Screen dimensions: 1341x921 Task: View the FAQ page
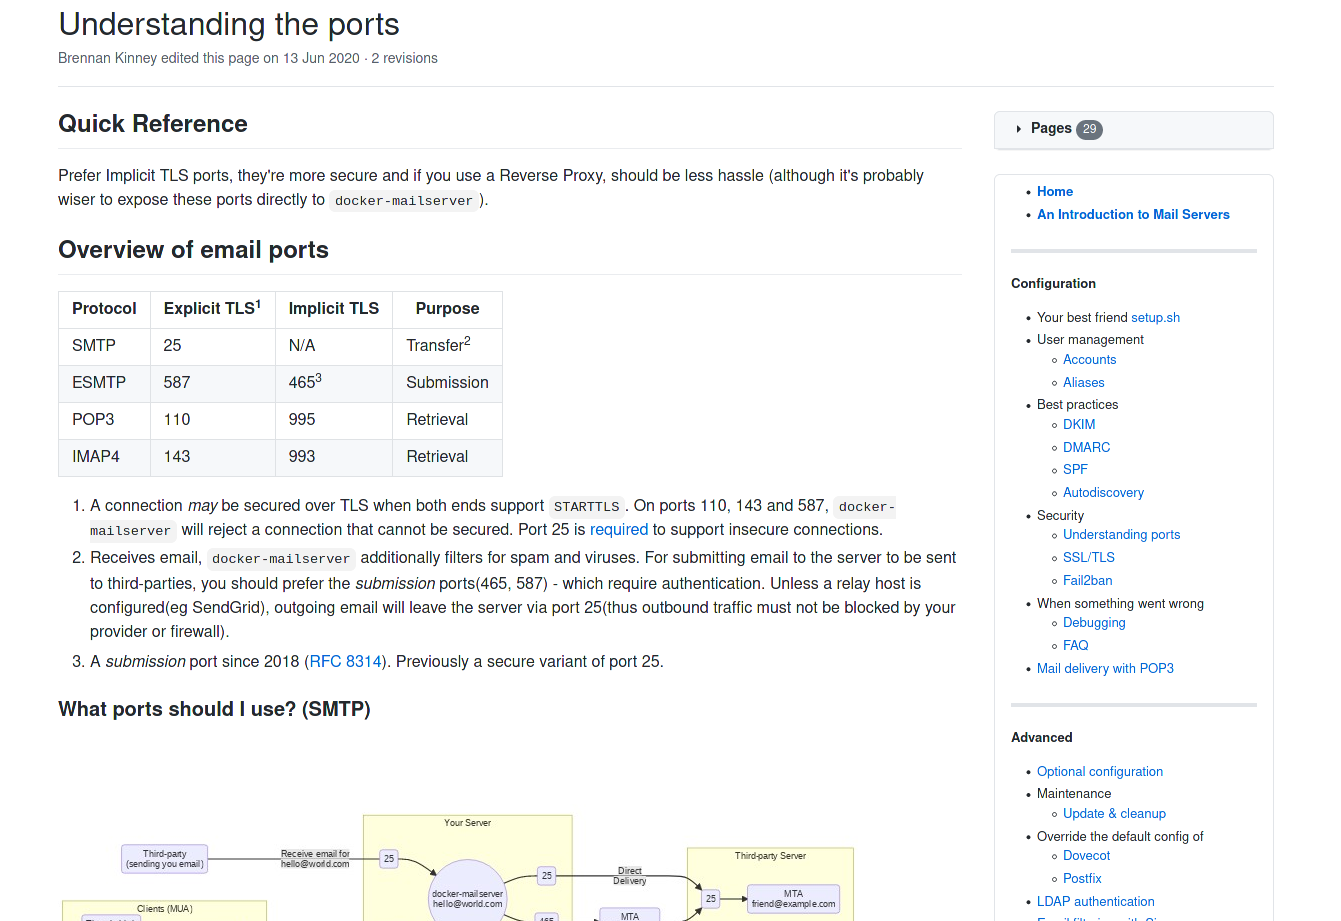click(x=1075, y=645)
